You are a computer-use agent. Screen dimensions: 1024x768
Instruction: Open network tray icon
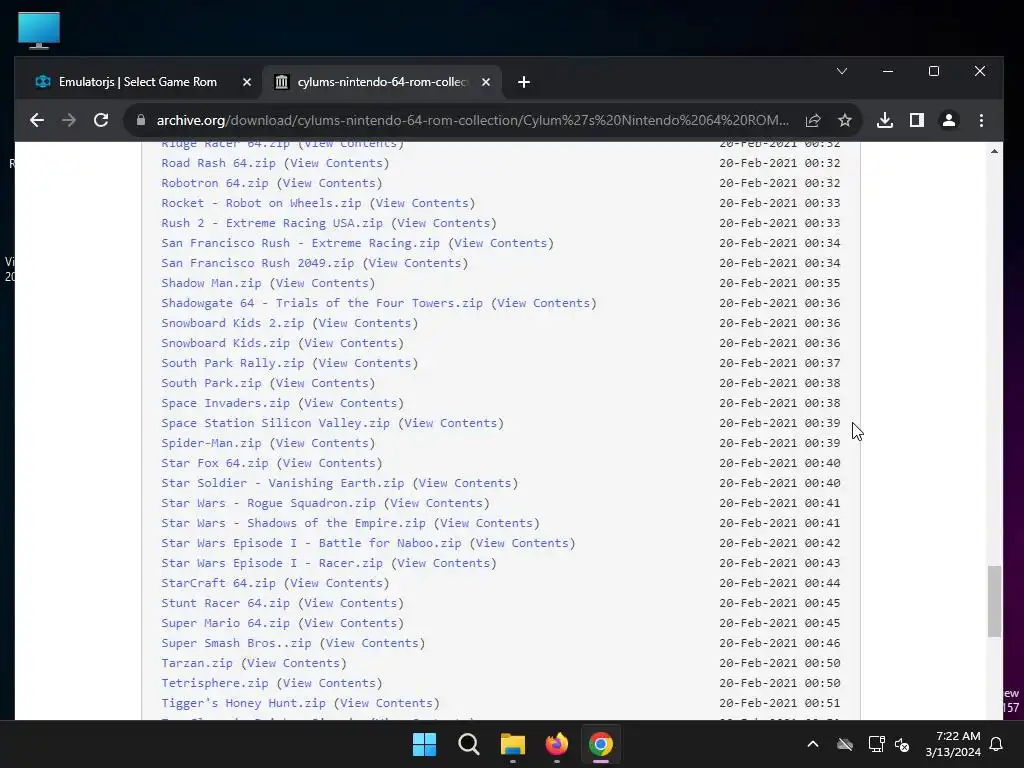(x=876, y=744)
